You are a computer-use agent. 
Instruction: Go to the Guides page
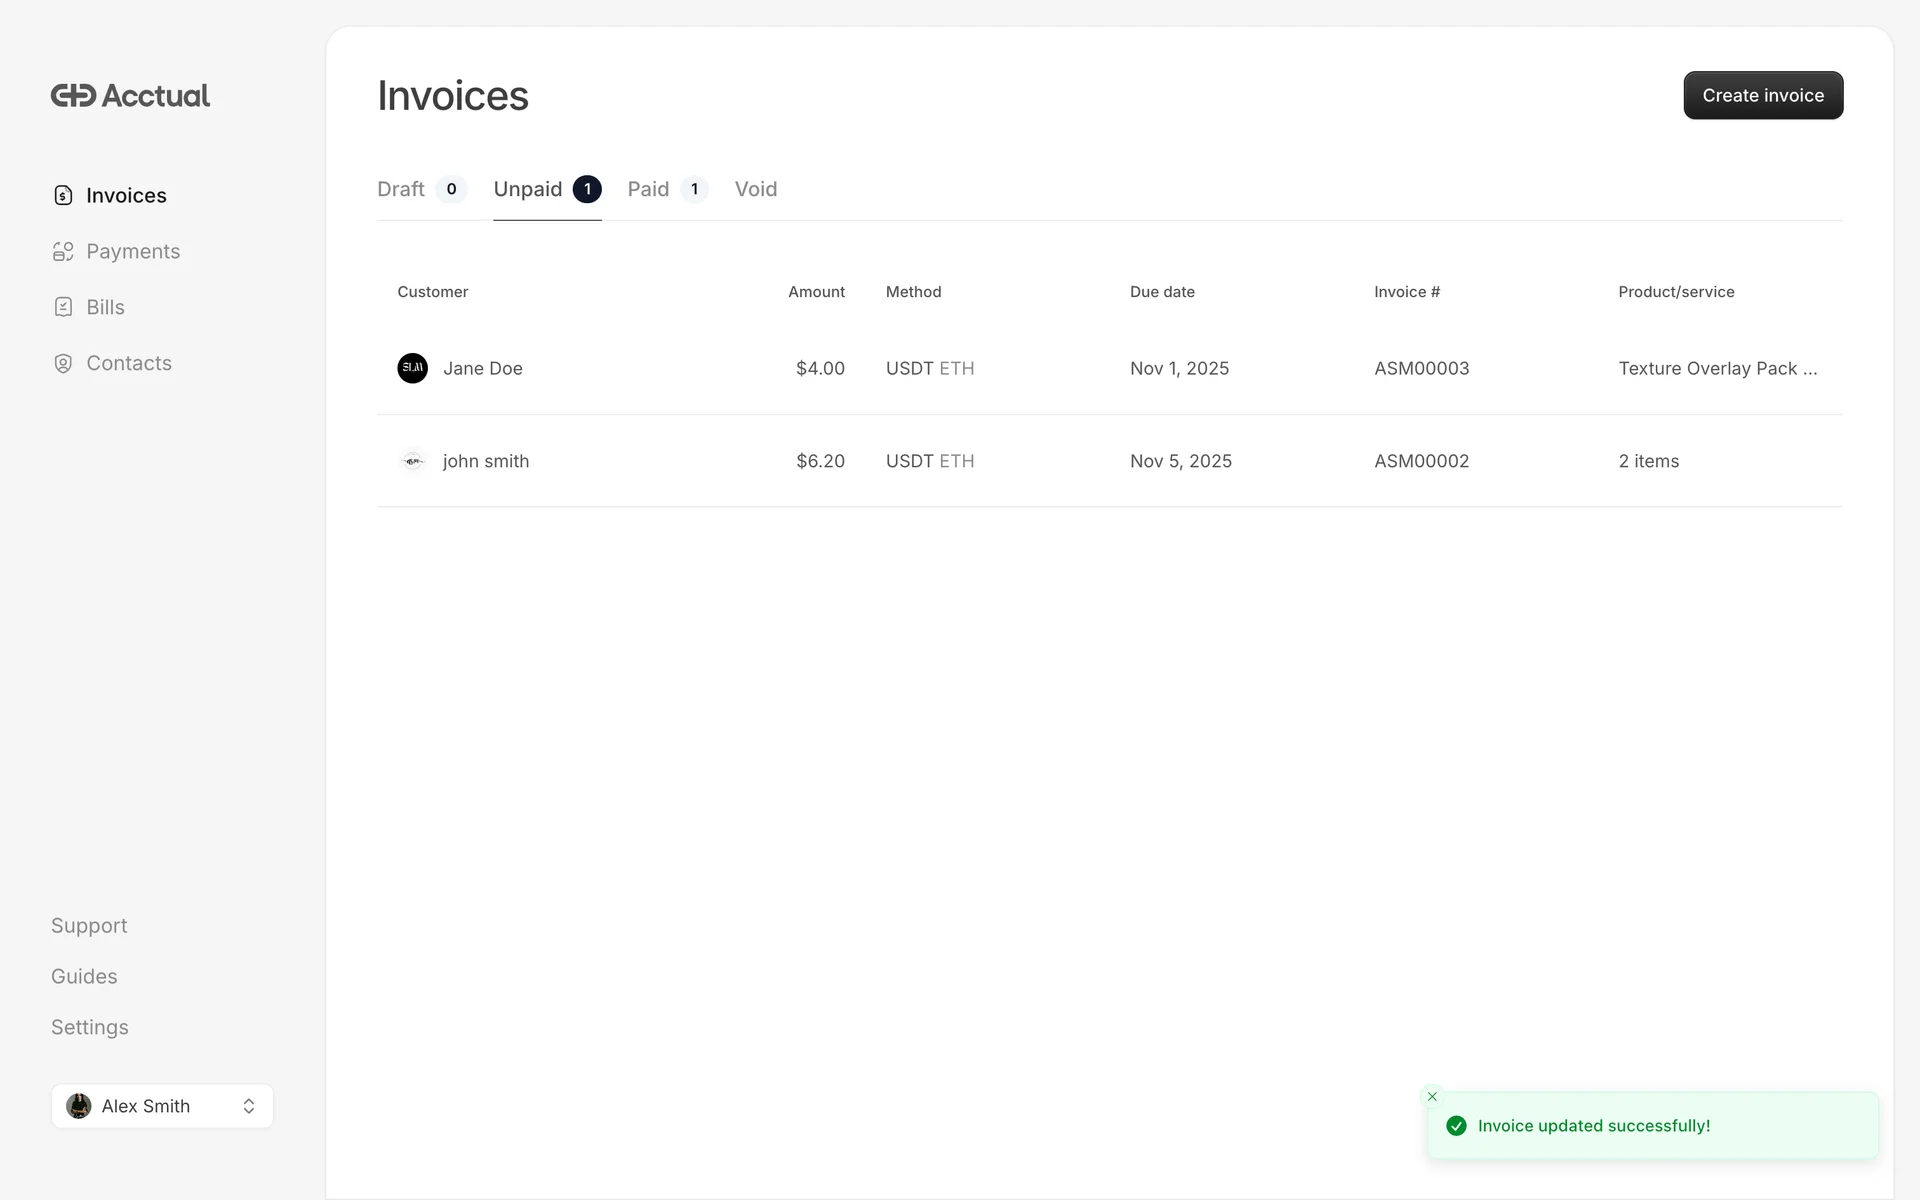84,977
